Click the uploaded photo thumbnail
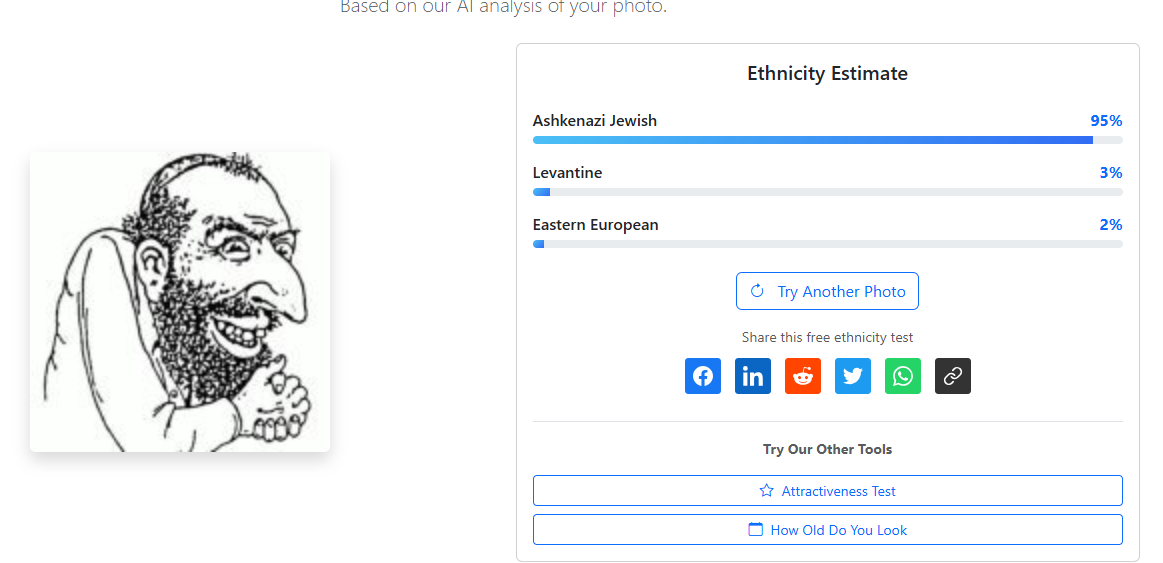The width and height of the screenshot is (1163, 563). [x=180, y=302]
